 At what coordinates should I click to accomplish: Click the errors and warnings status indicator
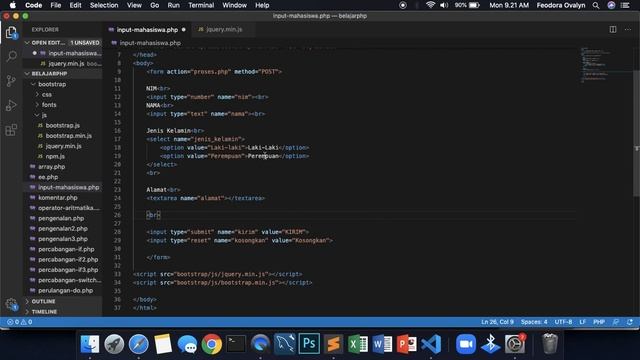pyautogui.click(x=19, y=322)
